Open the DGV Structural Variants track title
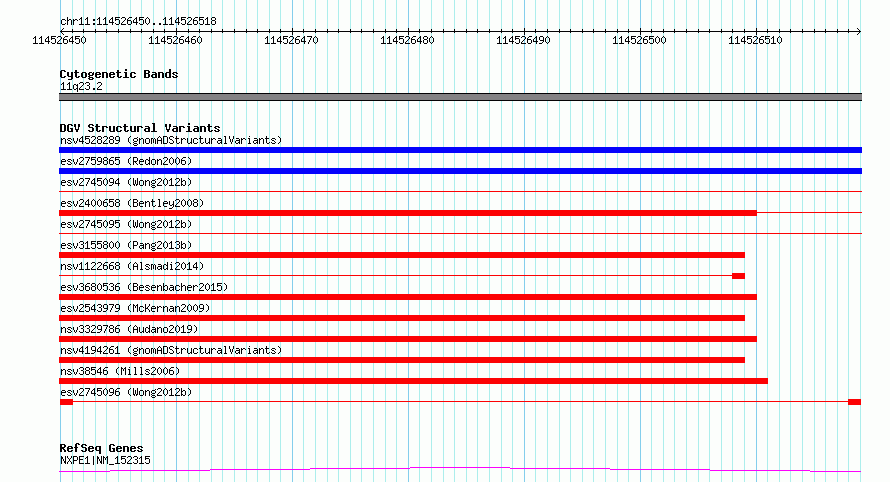The width and height of the screenshot is (890, 482). [140, 128]
